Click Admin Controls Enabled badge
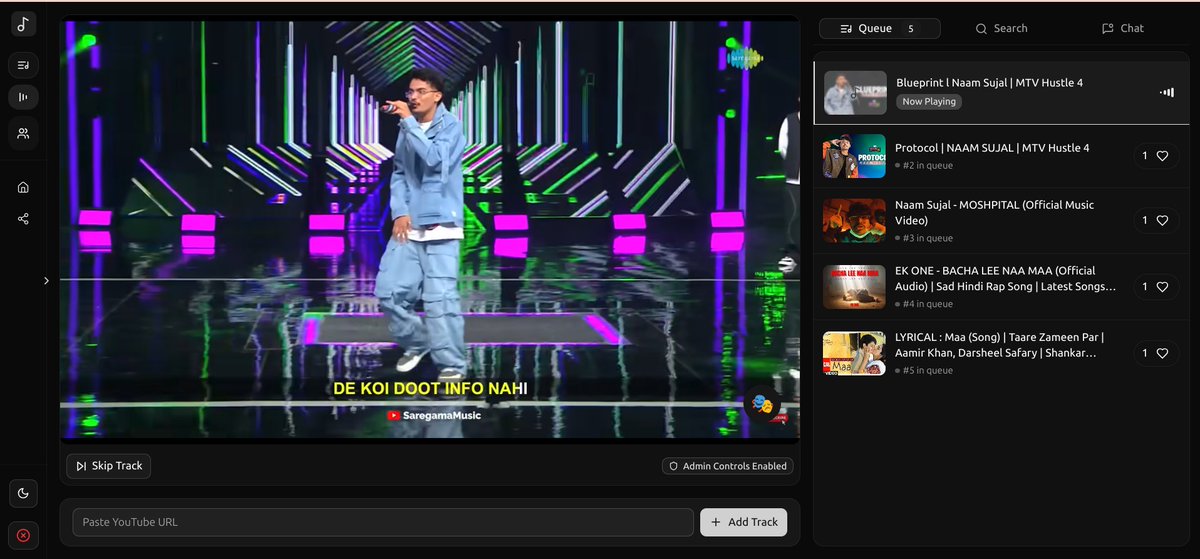Screen dimensions: 1200x559 727,466
